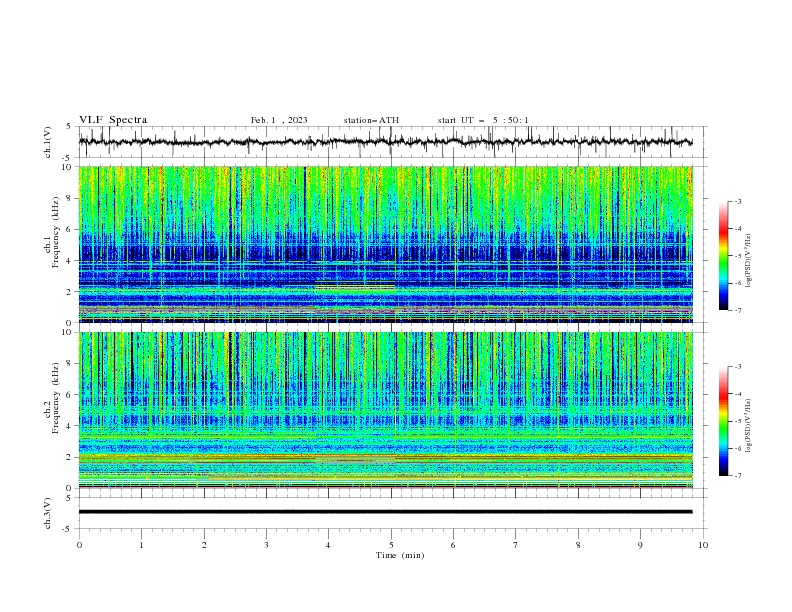Click the time-axis tick label "1"

[141, 545]
